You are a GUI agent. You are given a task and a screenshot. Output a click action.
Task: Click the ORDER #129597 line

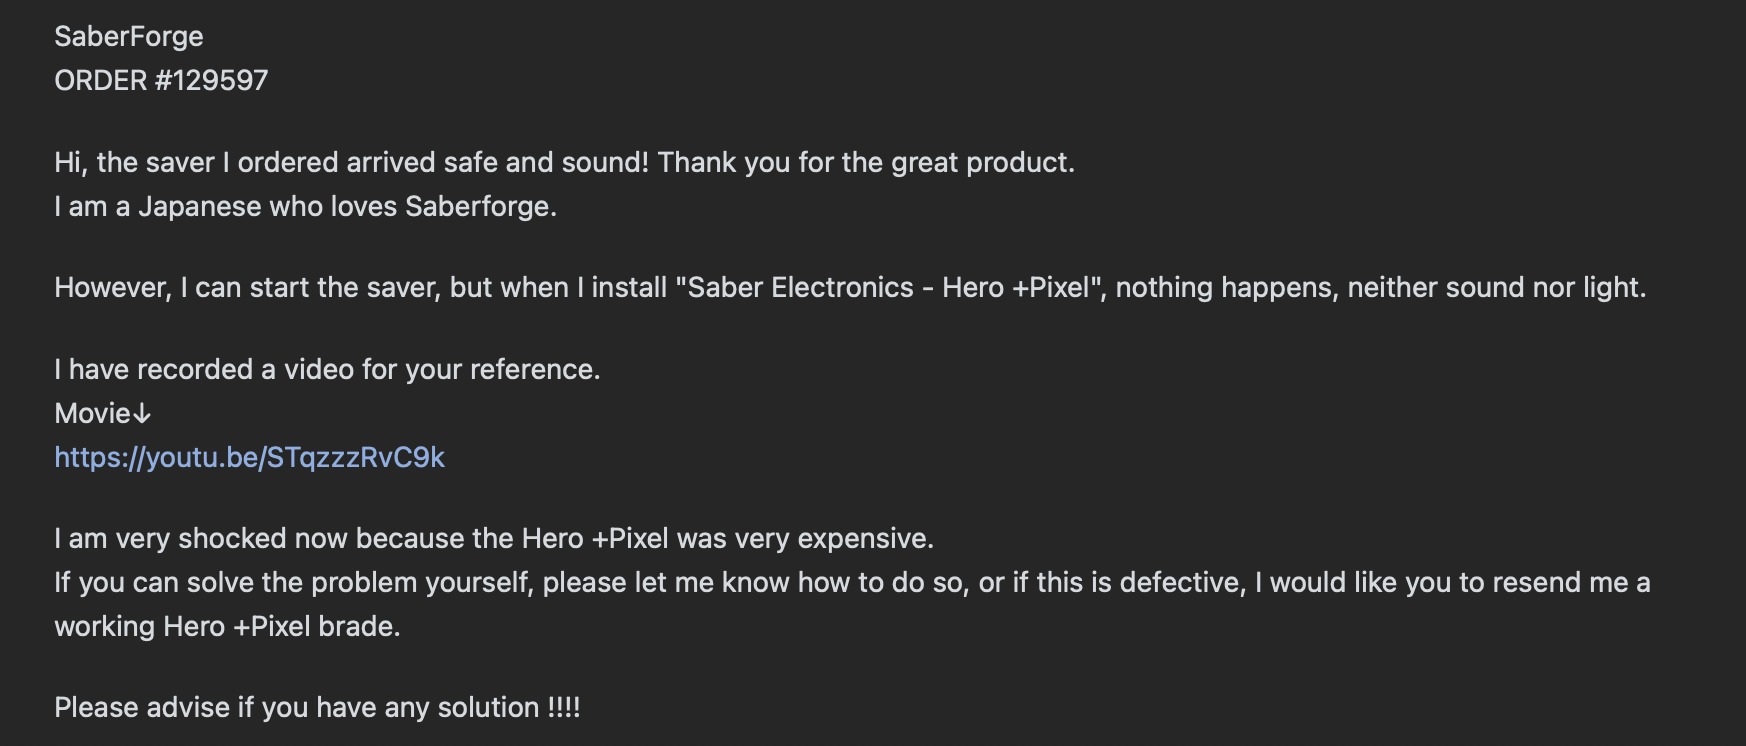click(161, 80)
